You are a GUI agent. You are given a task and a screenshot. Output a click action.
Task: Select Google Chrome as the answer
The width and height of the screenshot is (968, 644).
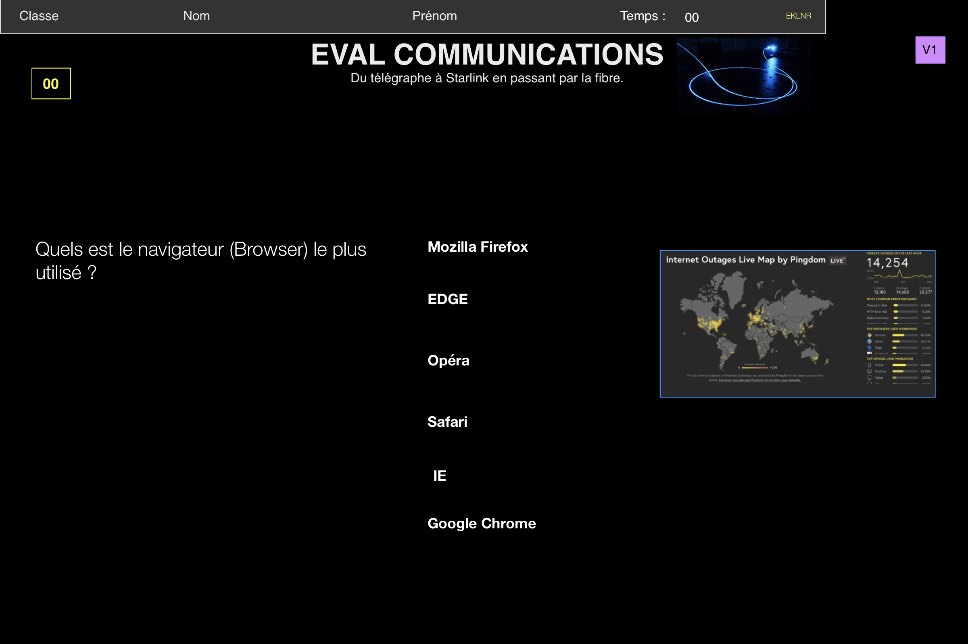482,524
